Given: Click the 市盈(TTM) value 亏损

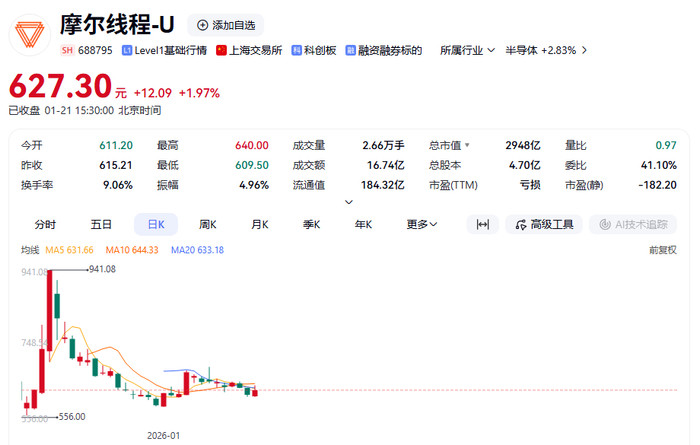Looking at the screenshot, I should click(x=530, y=185).
